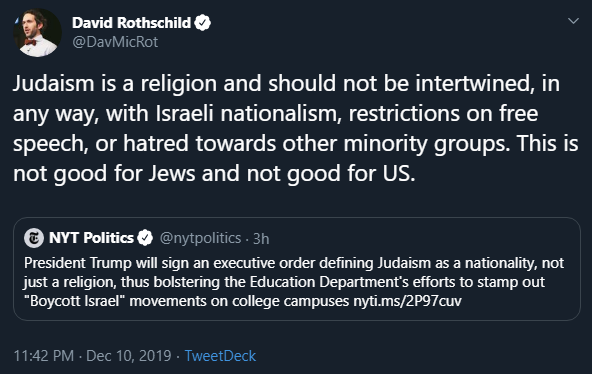Click David Rothschild's verified badge
The image size is (592, 374).
tap(203, 23)
